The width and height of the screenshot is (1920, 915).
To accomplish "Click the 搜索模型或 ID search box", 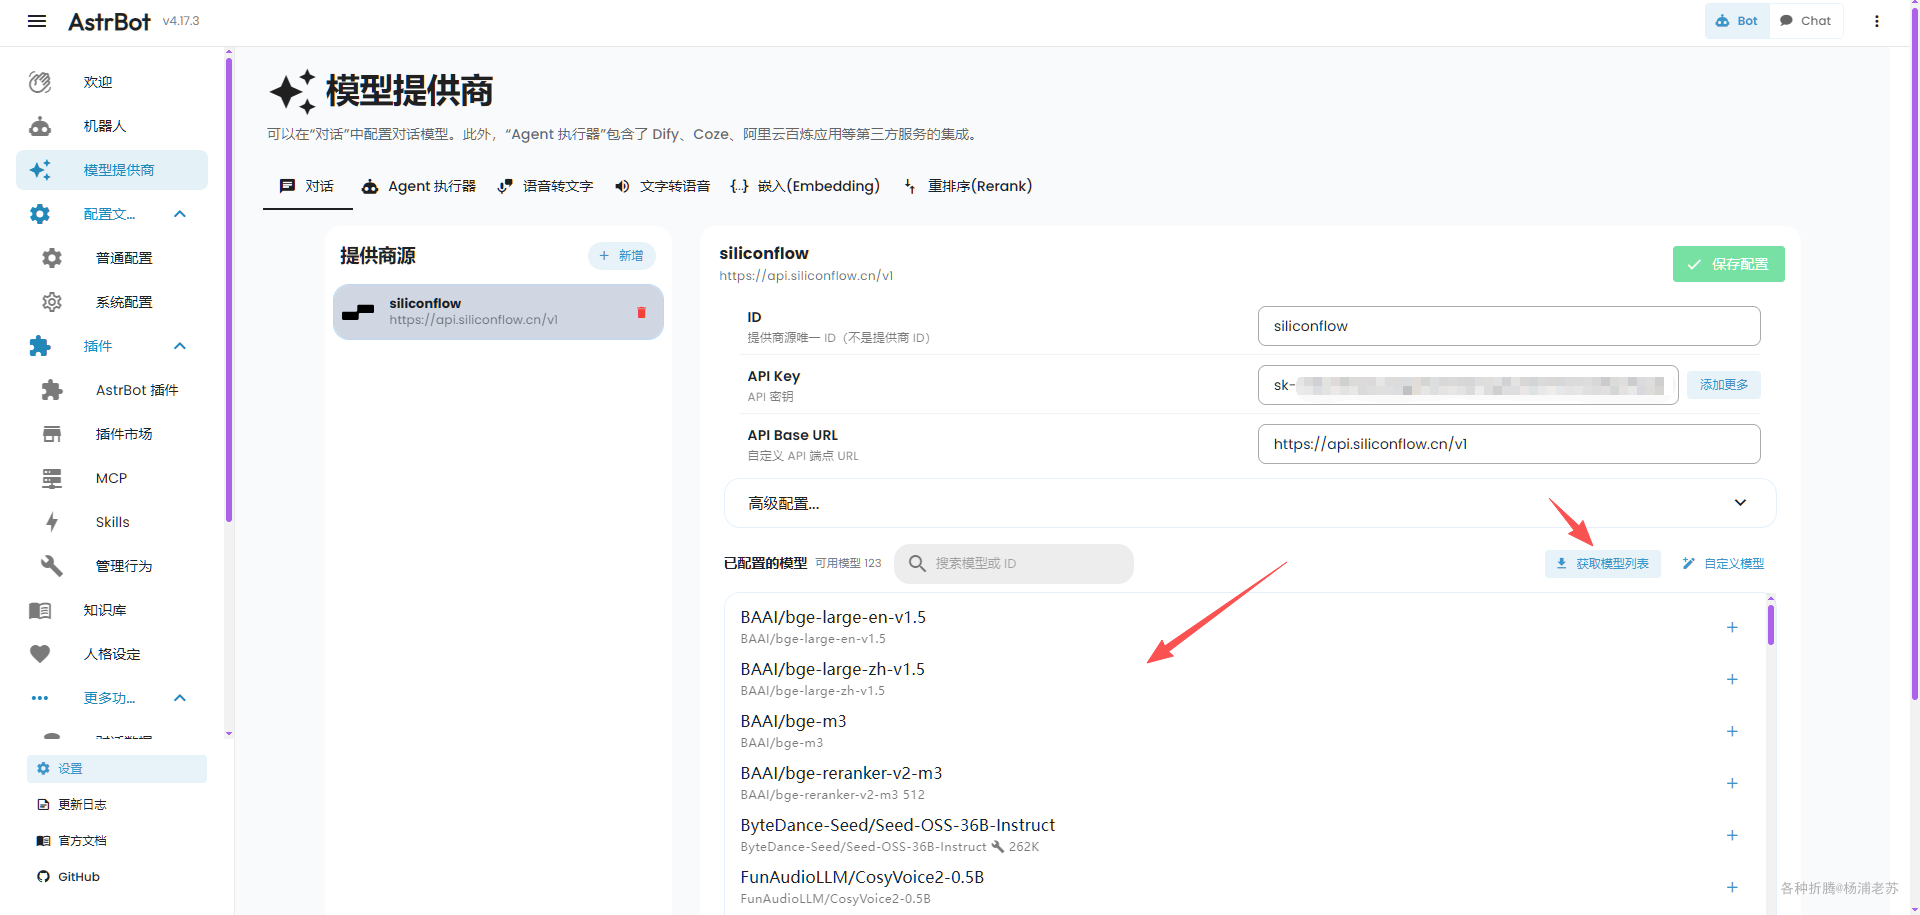I will (x=1014, y=564).
